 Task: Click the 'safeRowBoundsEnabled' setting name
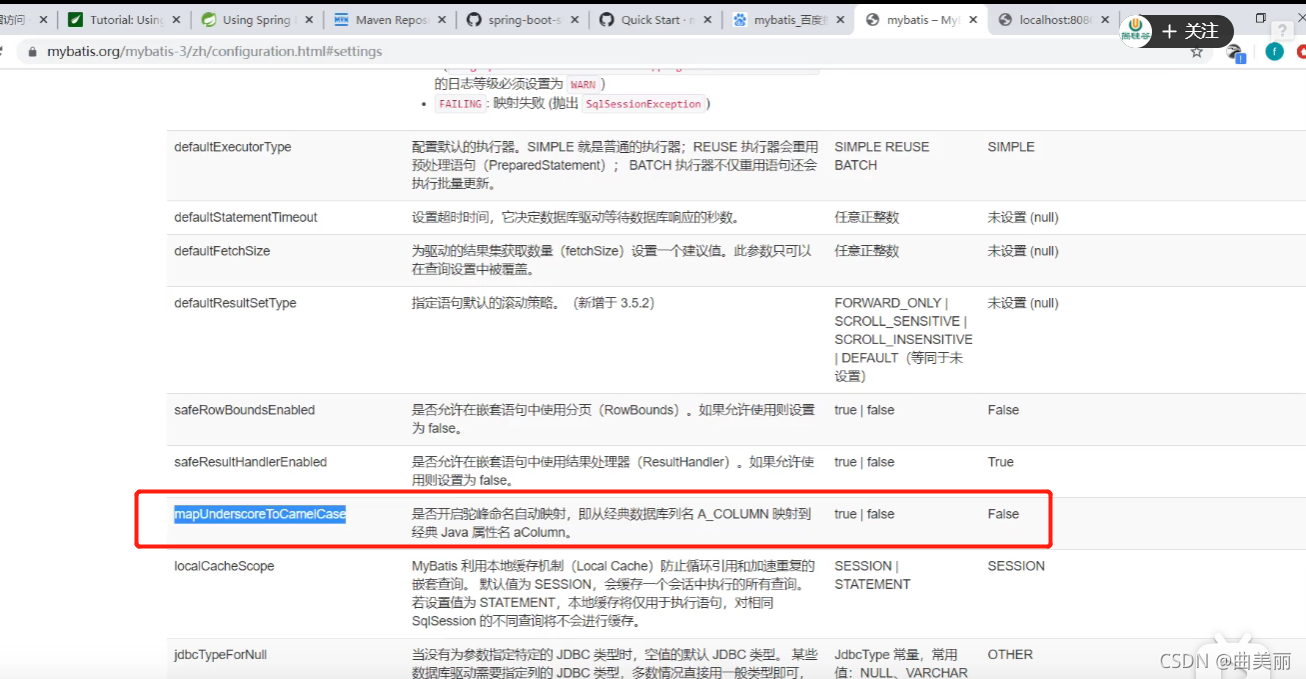tap(244, 410)
